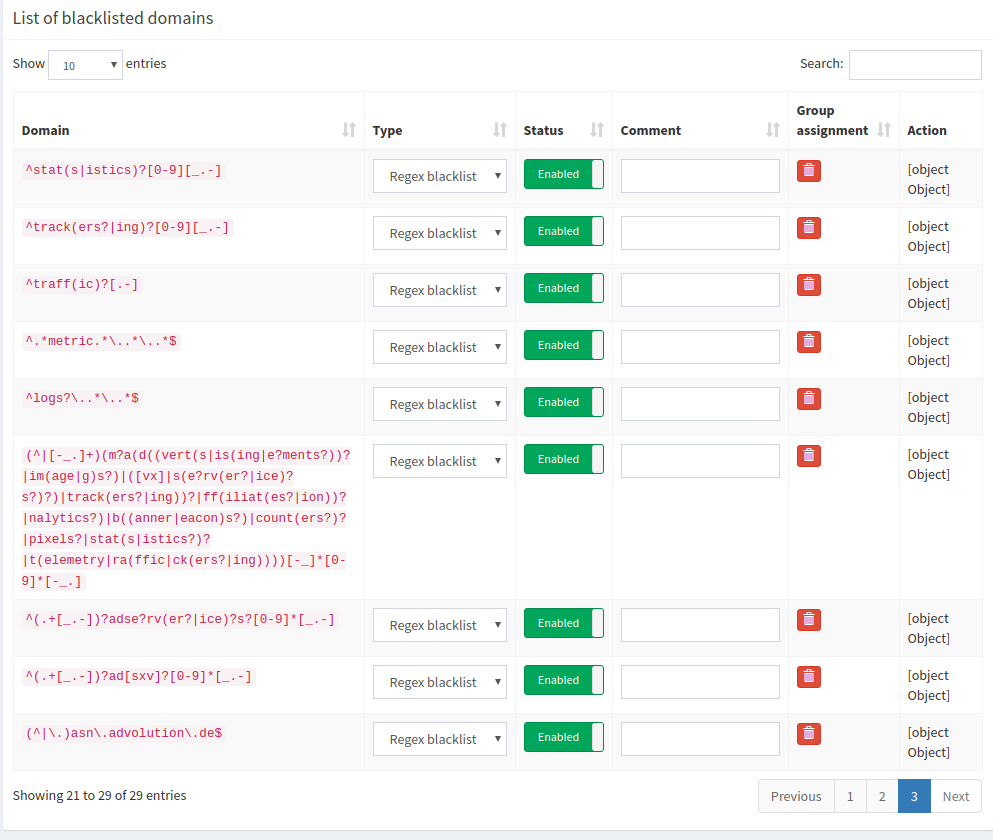The width and height of the screenshot is (993, 840).
Task: Click the Next page button
Action: click(956, 796)
